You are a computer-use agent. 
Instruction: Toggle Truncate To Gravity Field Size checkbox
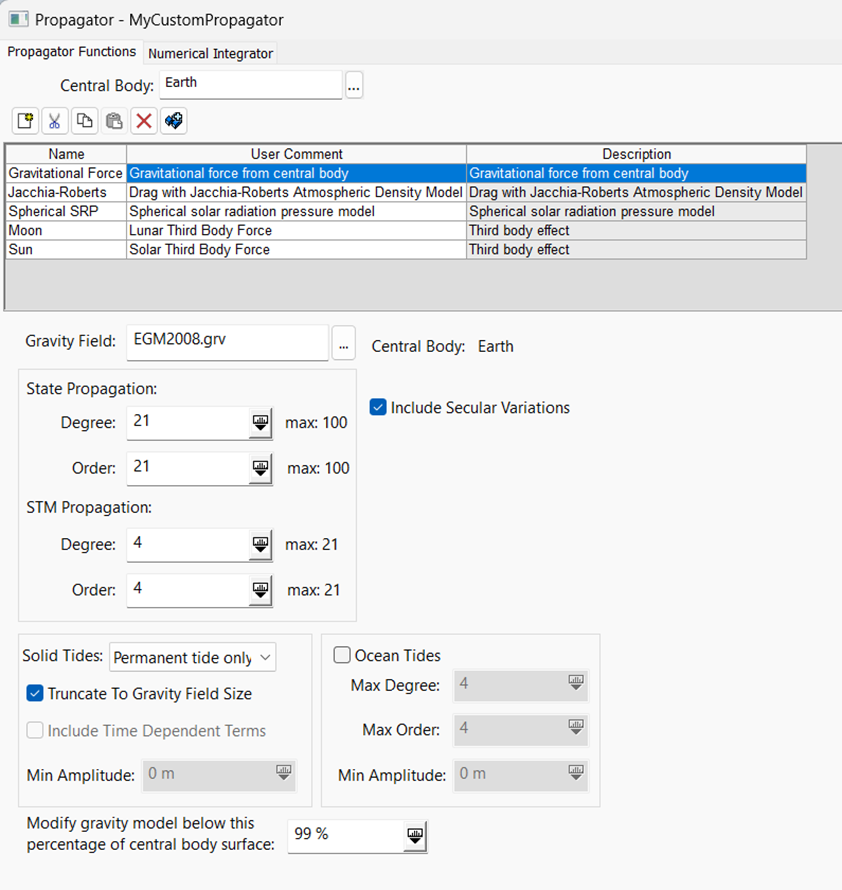(x=35, y=693)
